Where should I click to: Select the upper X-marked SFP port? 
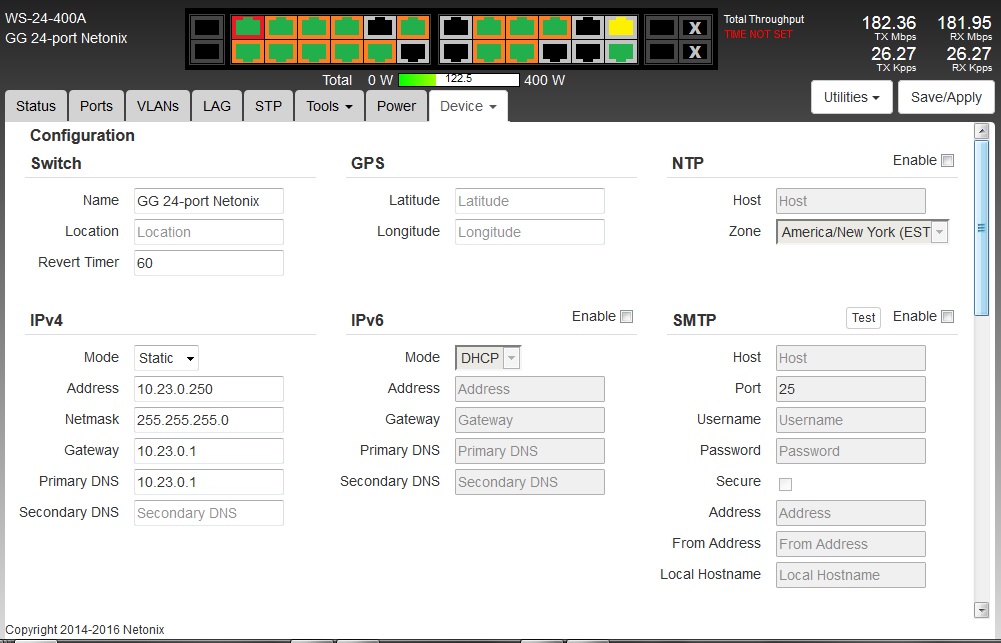tap(694, 27)
